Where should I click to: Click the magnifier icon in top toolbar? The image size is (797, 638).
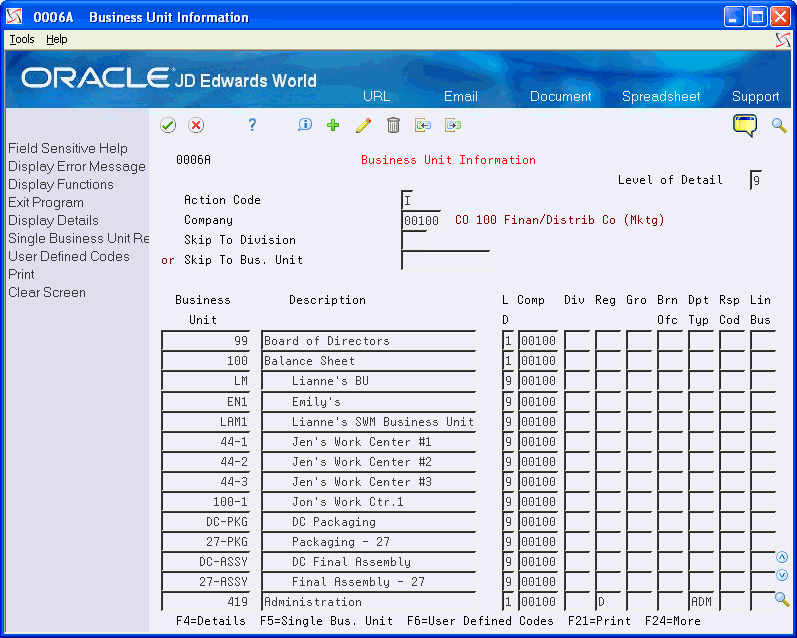coord(779,125)
